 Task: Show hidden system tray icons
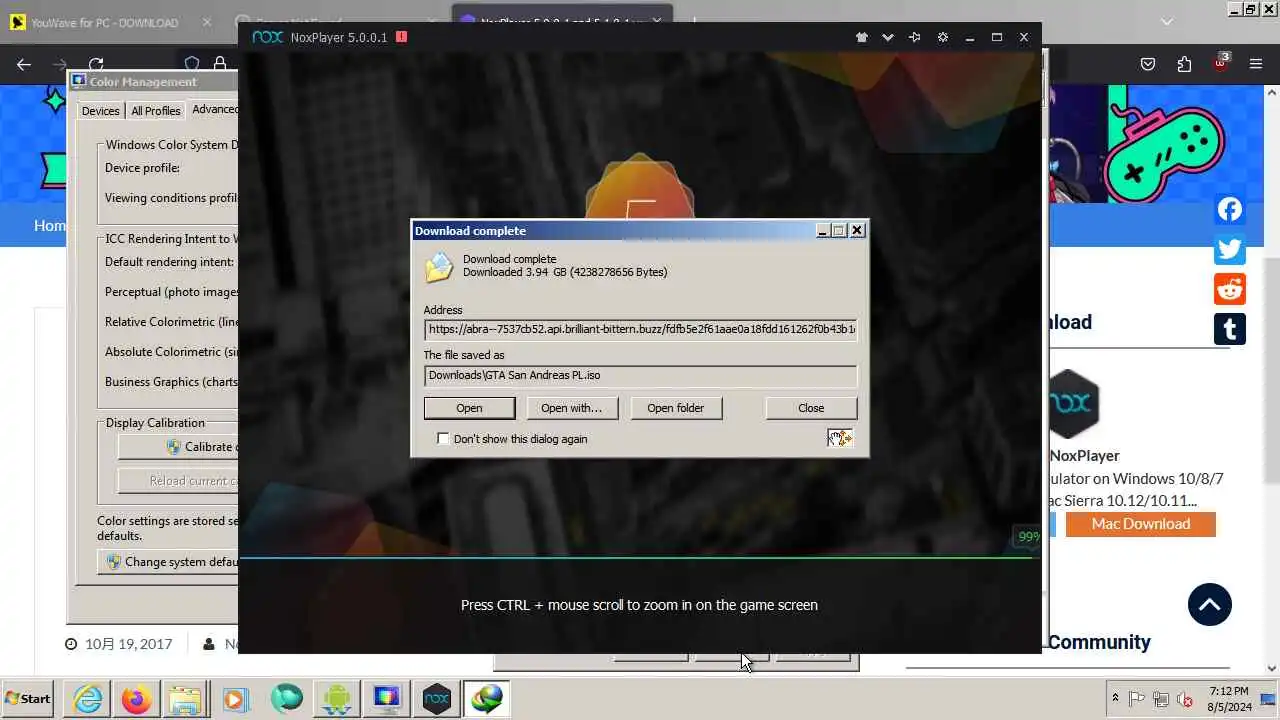[x=1115, y=699]
